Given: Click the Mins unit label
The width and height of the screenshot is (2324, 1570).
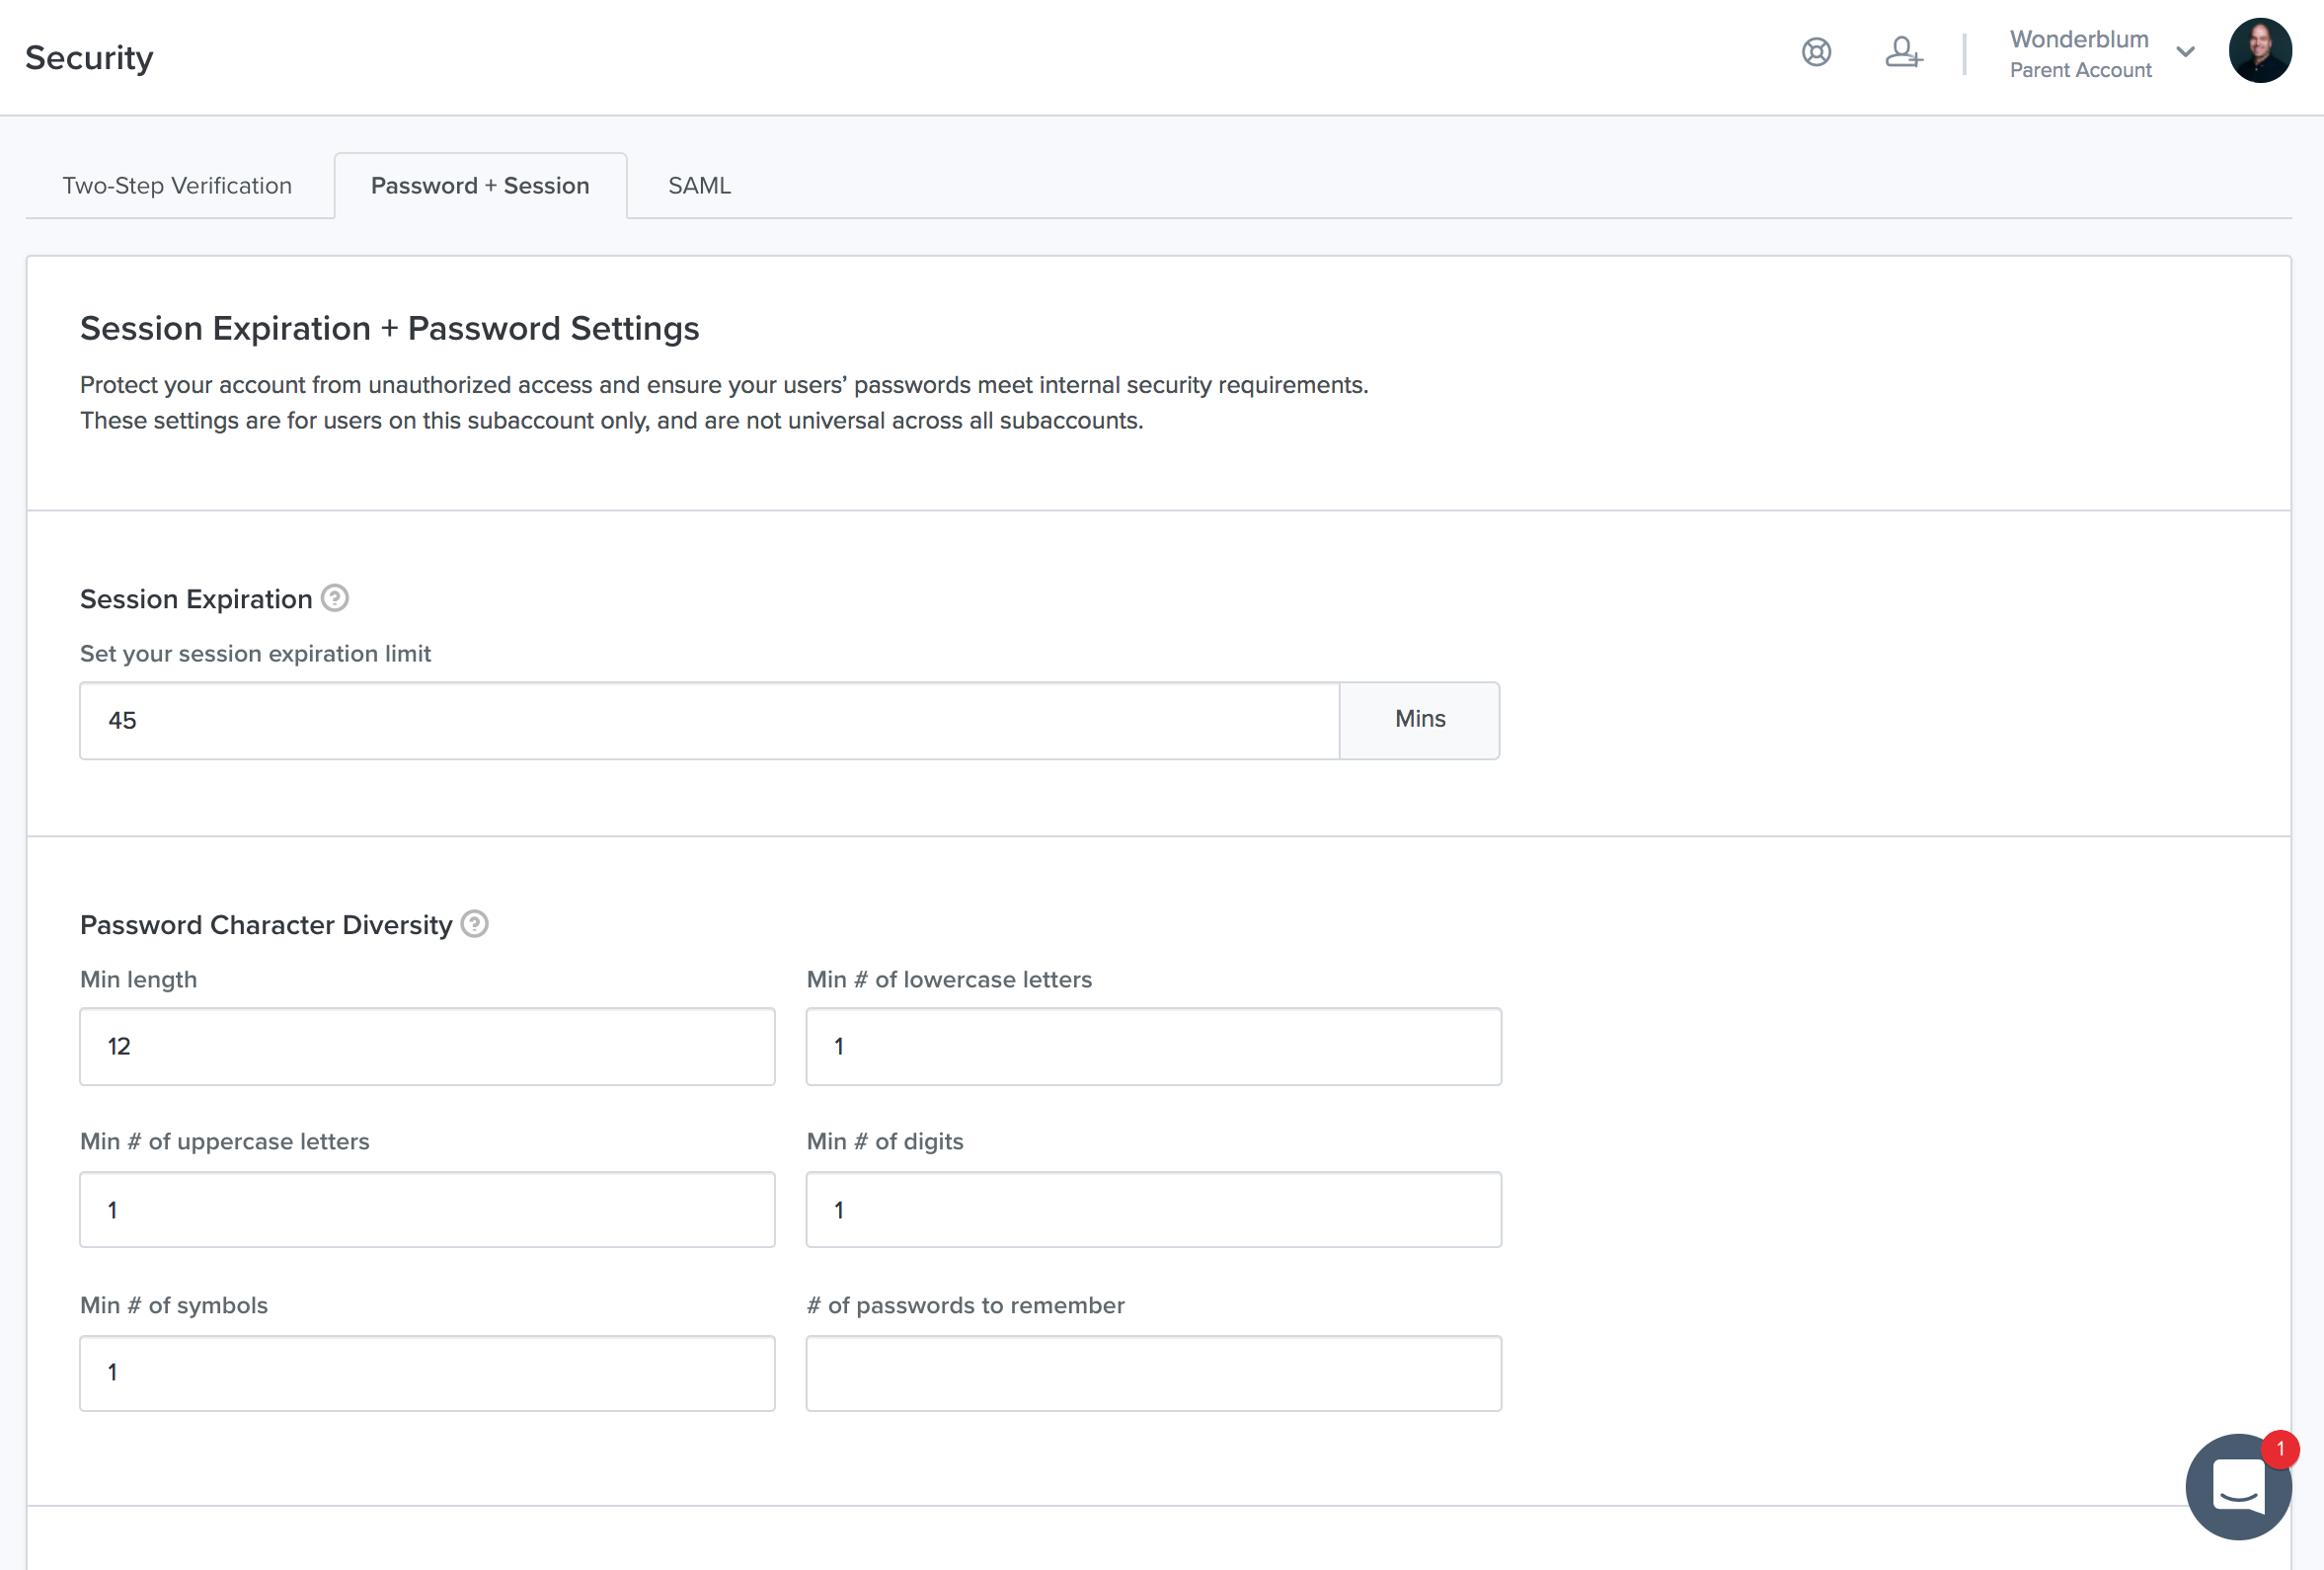Looking at the screenshot, I should (x=1419, y=720).
